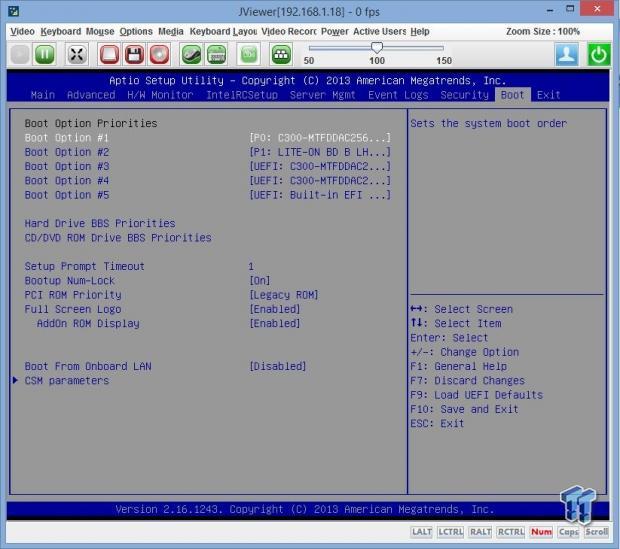Toggle the Num lock indicator
This screenshot has height=549, width=620.
[x=541, y=532]
